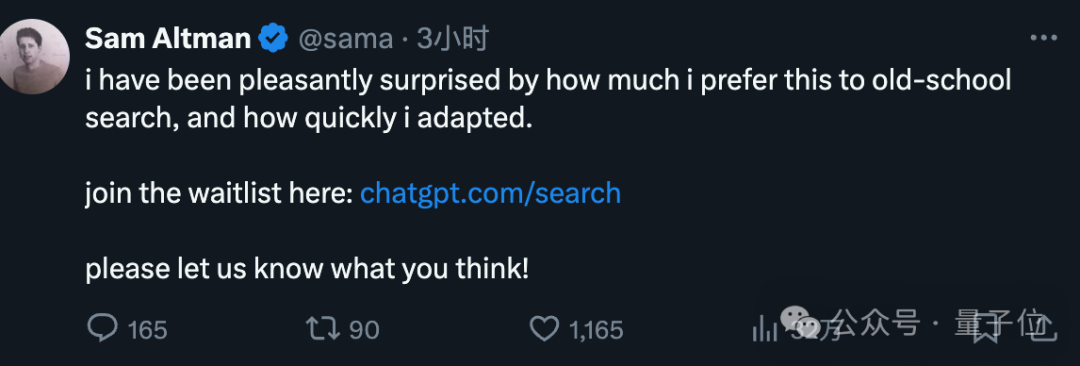Click the reply speech bubble icon
This screenshot has width=1080, height=366.
103,329
